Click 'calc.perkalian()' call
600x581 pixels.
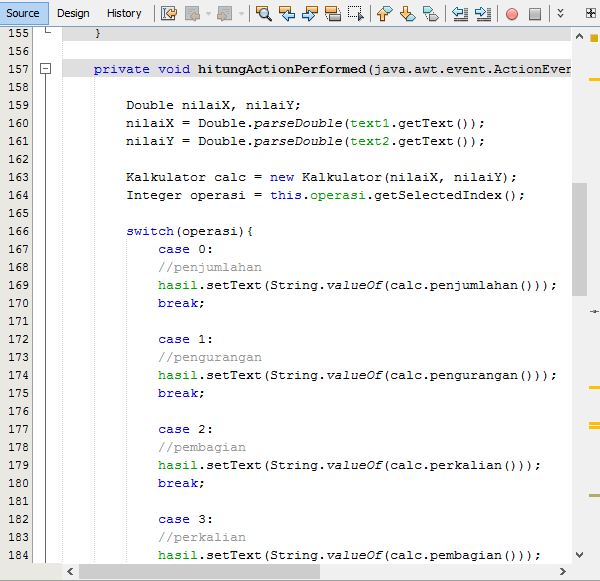tap(454, 465)
